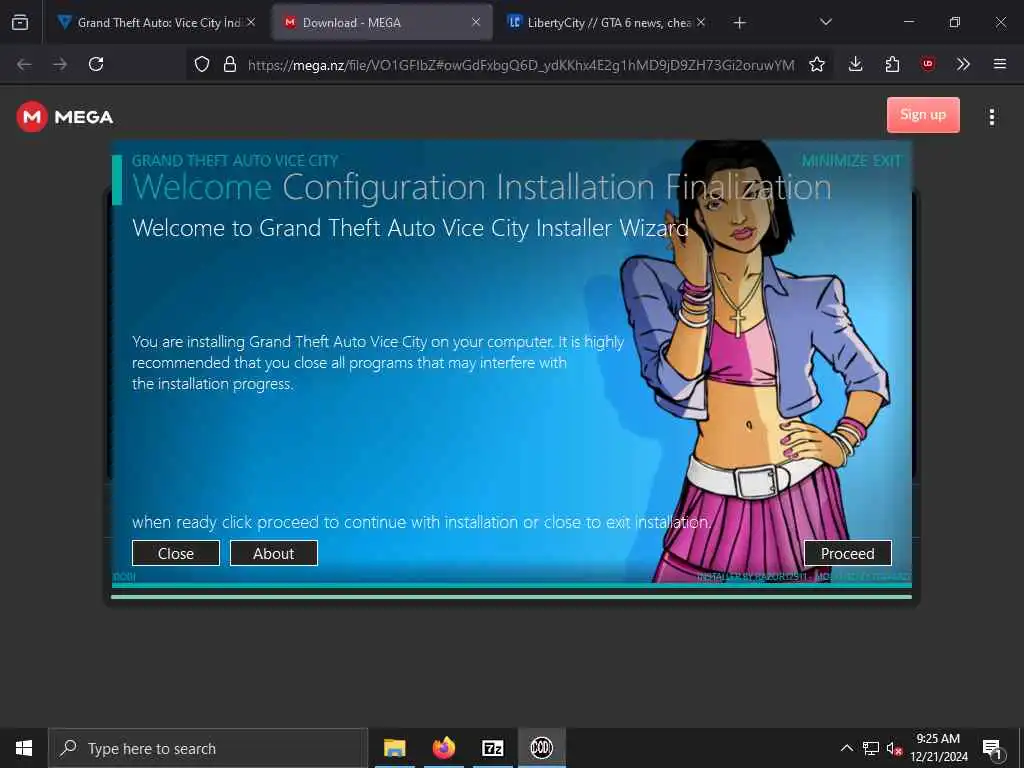Close the LibertyCity tab
The width and height of the screenshot is (1024, 768).
click(x=701, y=22)
